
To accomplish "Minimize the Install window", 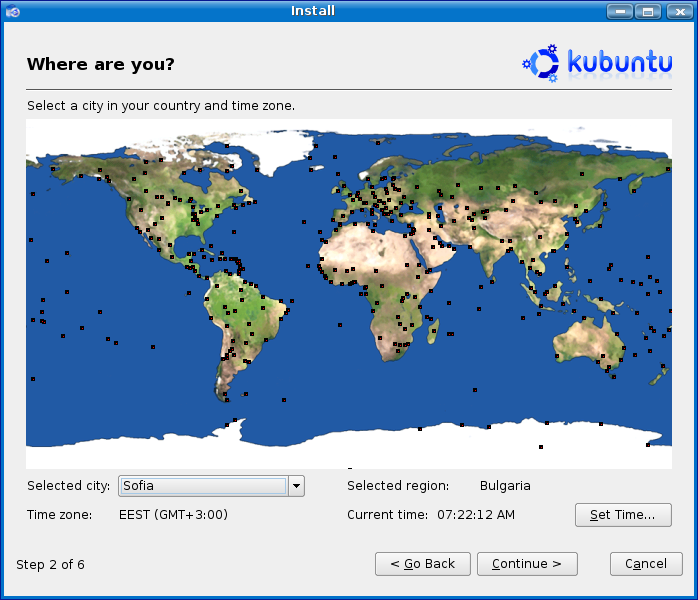I will tap(620, 11).
